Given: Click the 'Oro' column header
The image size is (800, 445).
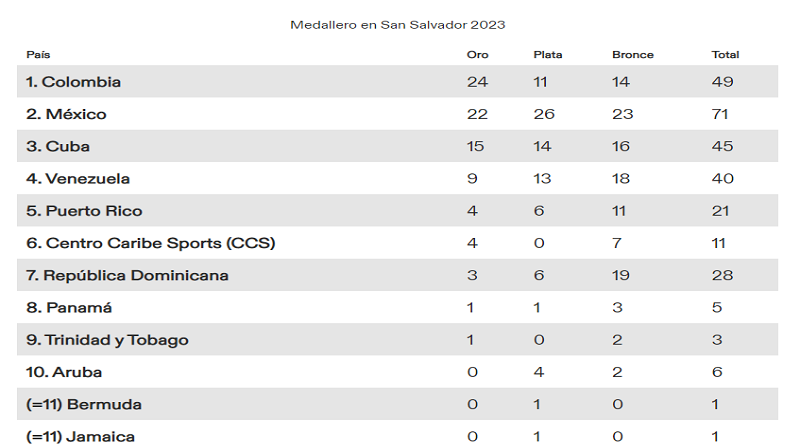Looking at the screenshot, I should [477, 54].
